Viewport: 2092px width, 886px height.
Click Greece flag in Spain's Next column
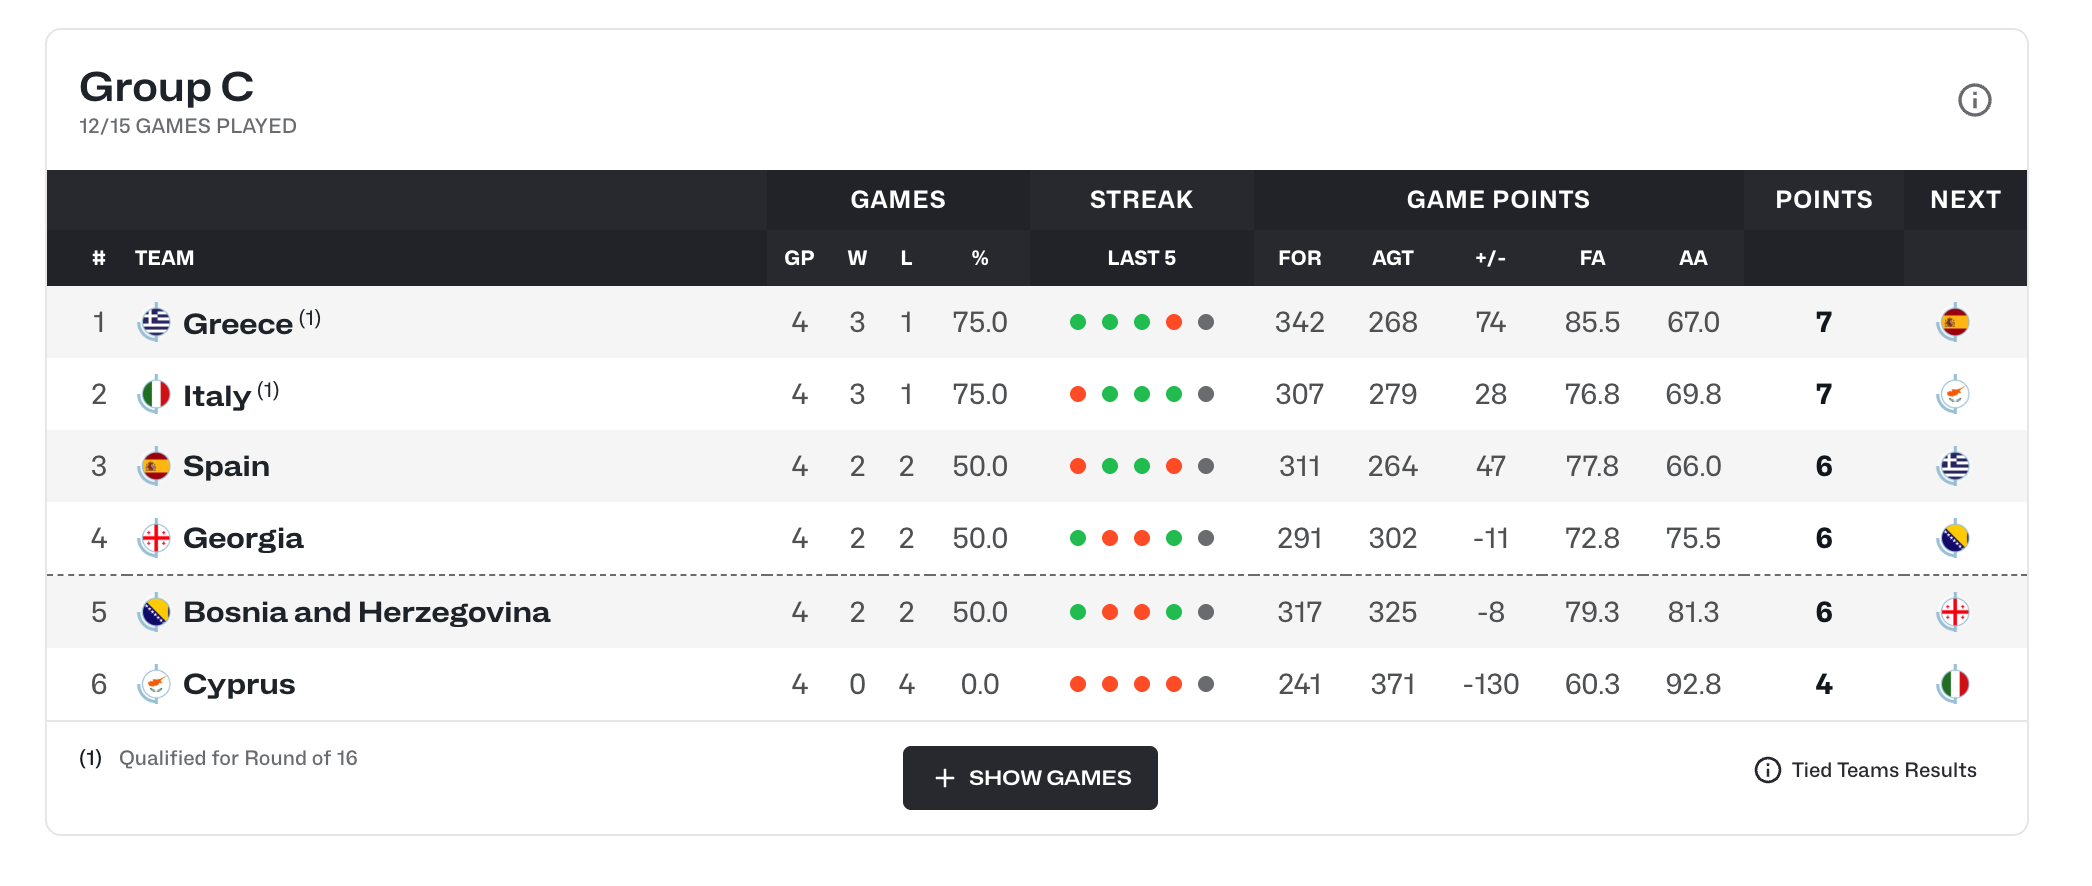pos(1954,467)
